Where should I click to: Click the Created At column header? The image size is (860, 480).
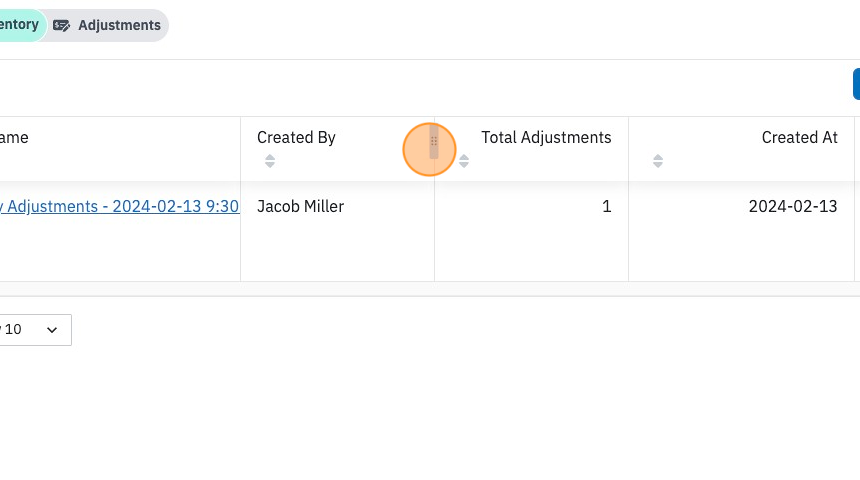(800, 137)
